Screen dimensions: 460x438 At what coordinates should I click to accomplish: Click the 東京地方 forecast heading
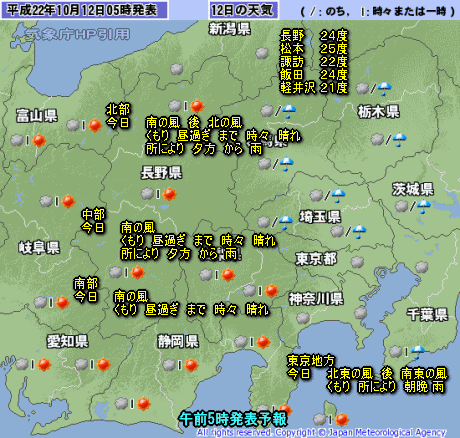click(311, 360)
